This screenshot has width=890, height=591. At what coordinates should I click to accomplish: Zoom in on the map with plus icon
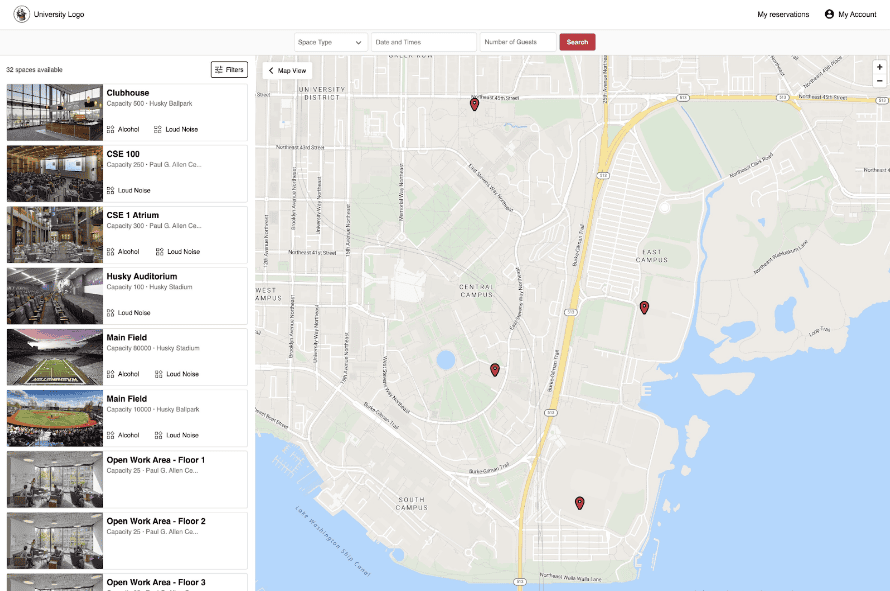pos(879,67)
